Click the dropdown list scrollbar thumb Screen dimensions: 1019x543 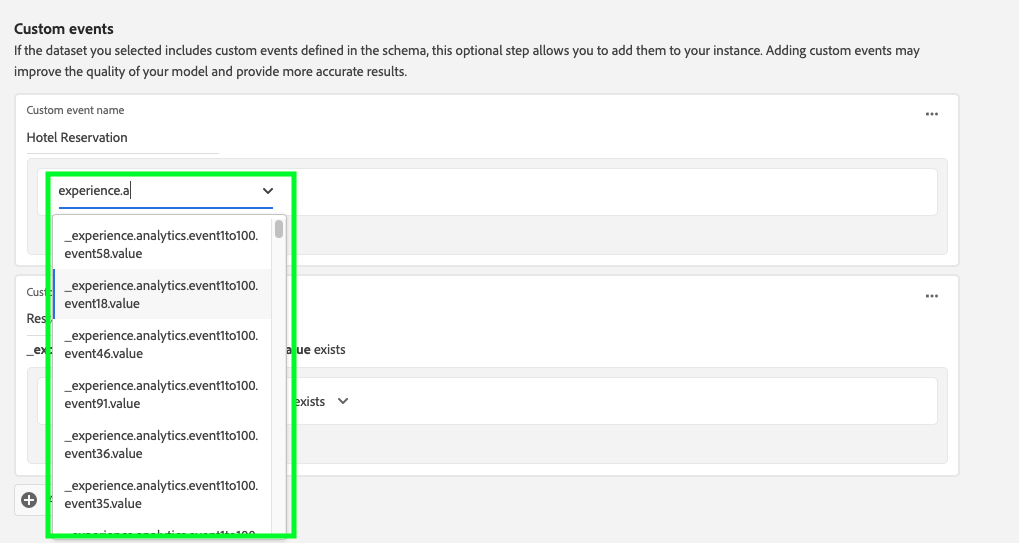click(x=279, y=229)
